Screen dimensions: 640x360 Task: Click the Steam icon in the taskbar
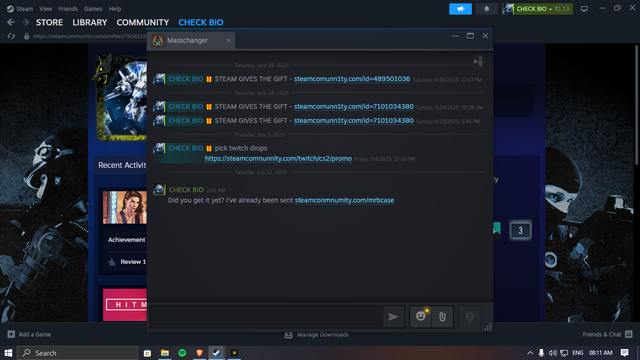click(217, 353)
